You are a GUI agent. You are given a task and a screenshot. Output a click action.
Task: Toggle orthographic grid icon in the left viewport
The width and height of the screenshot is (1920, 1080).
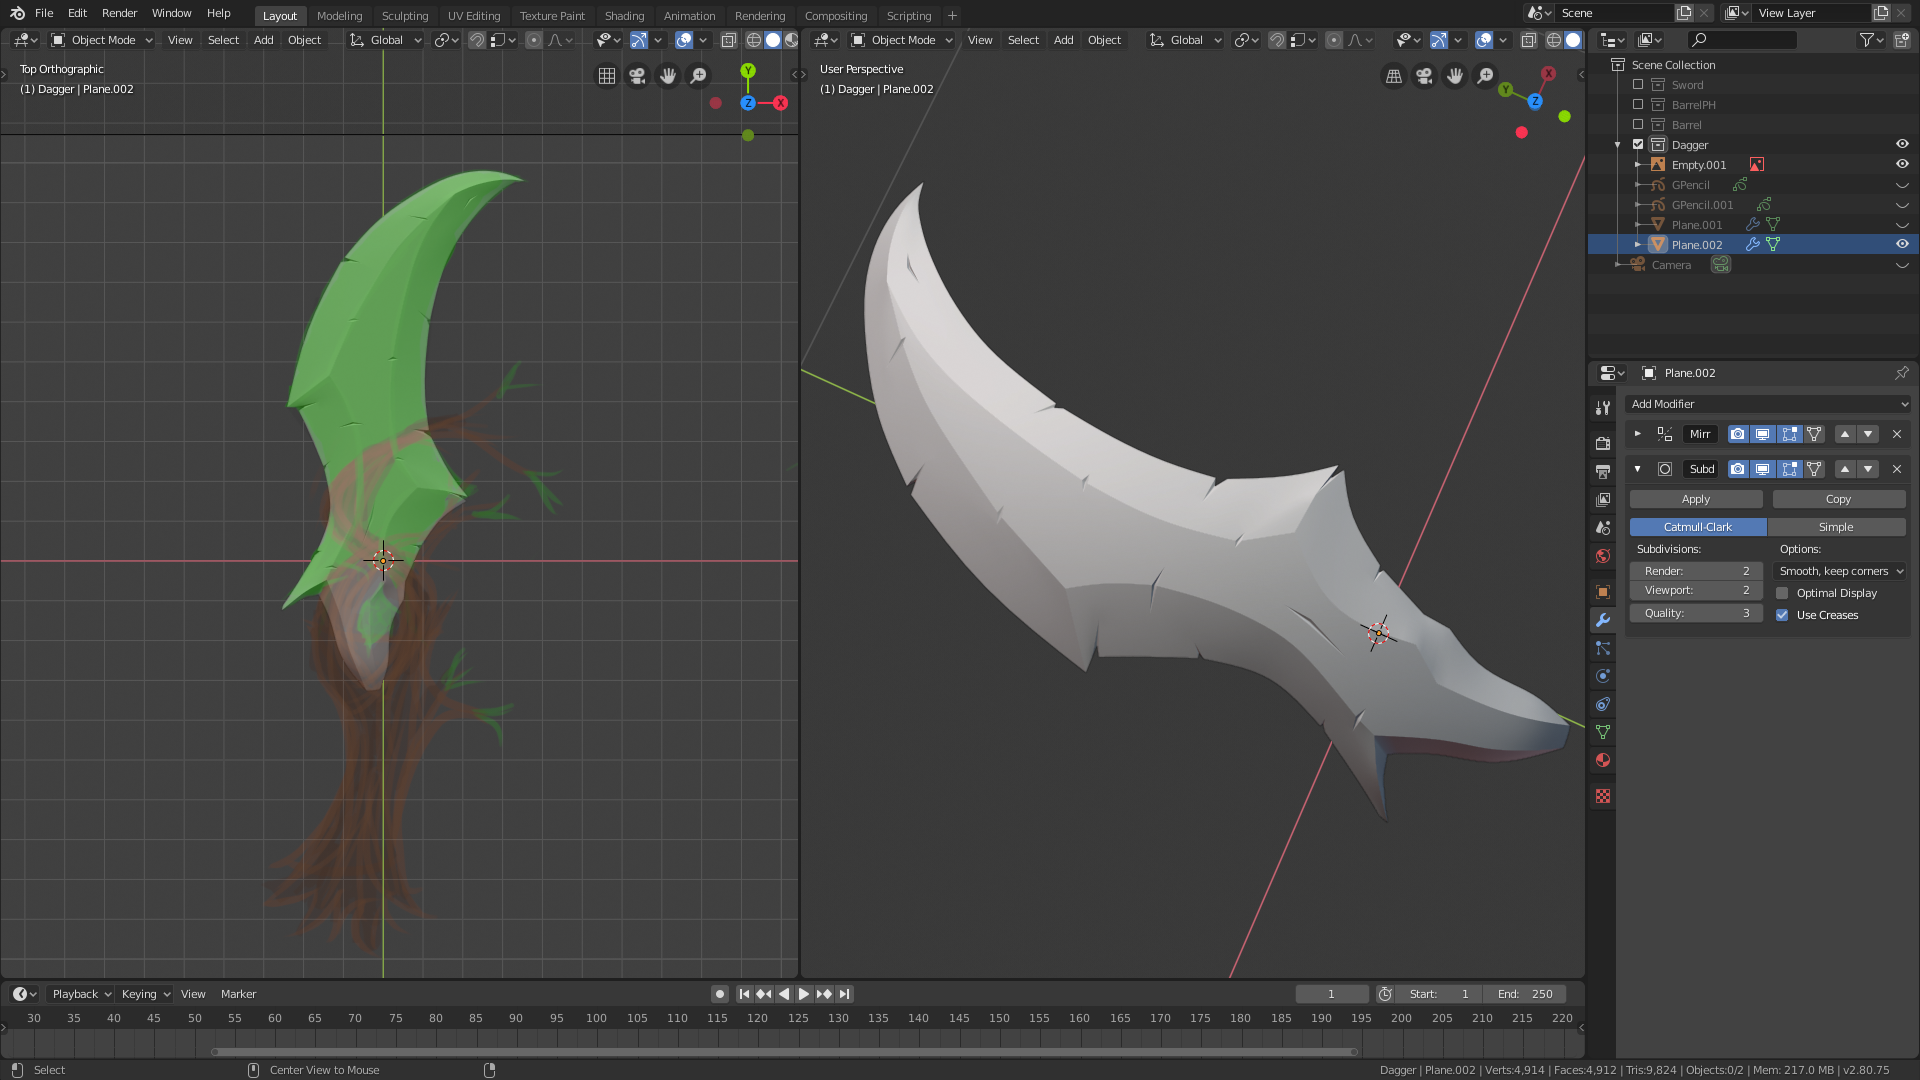607,76
